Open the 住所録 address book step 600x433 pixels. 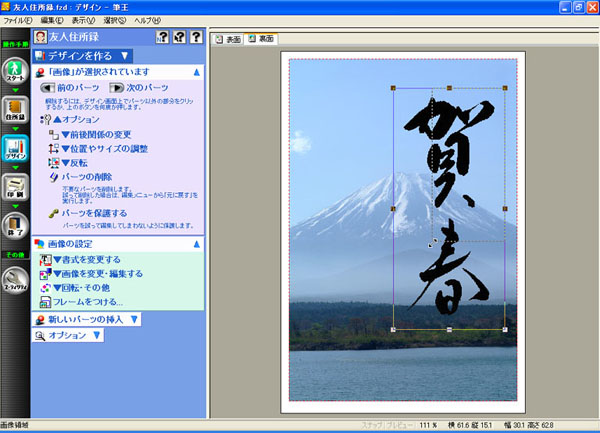click(15, 111)
